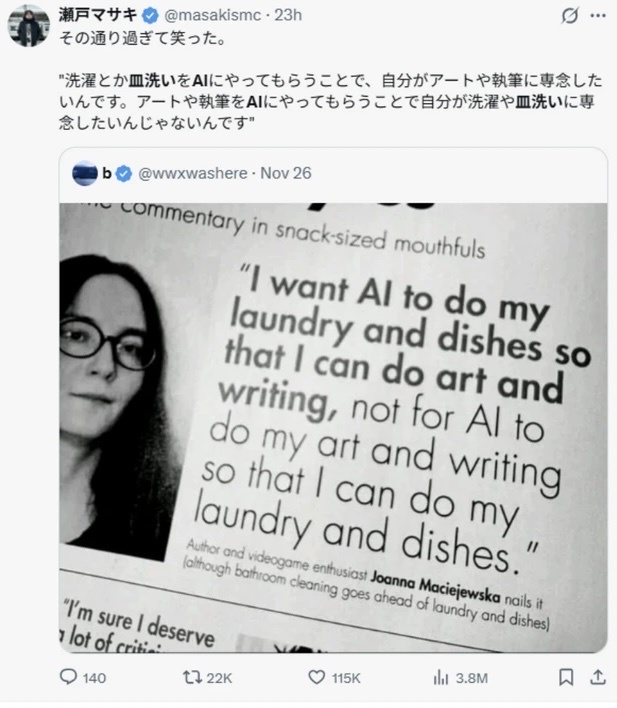This screenshot has height=708, width=617.
Task: Visit the @masakismc handle link
Action: click(x=212, y=15)
